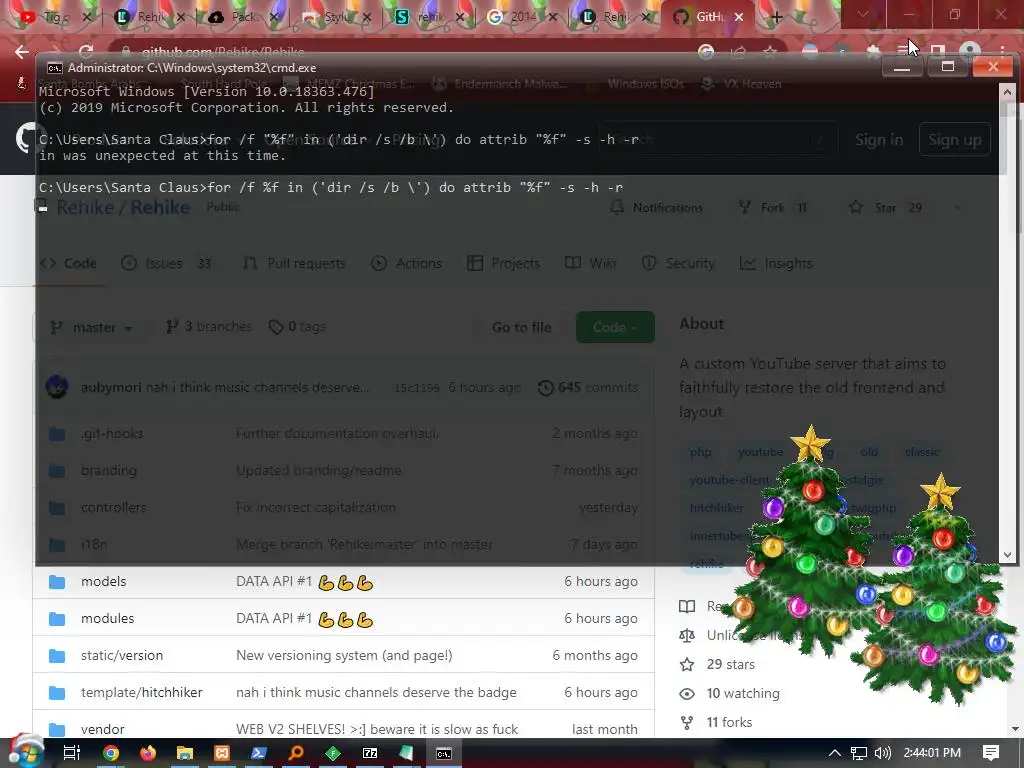Open the static/version folder

click(121, 655)
